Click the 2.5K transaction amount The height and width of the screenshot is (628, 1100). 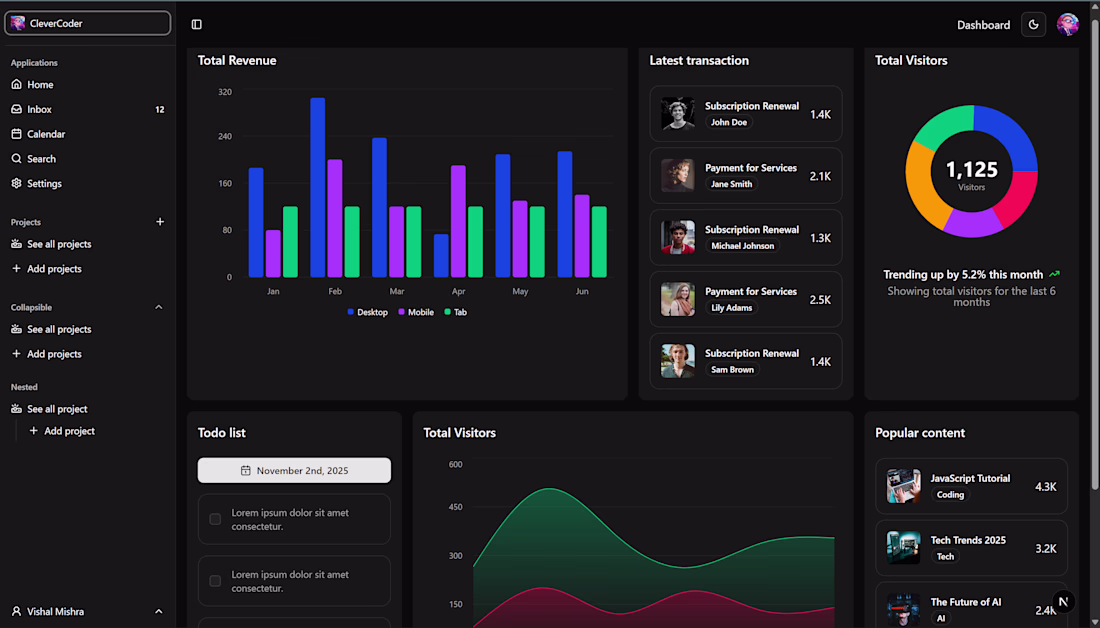[x=820, y=300]
